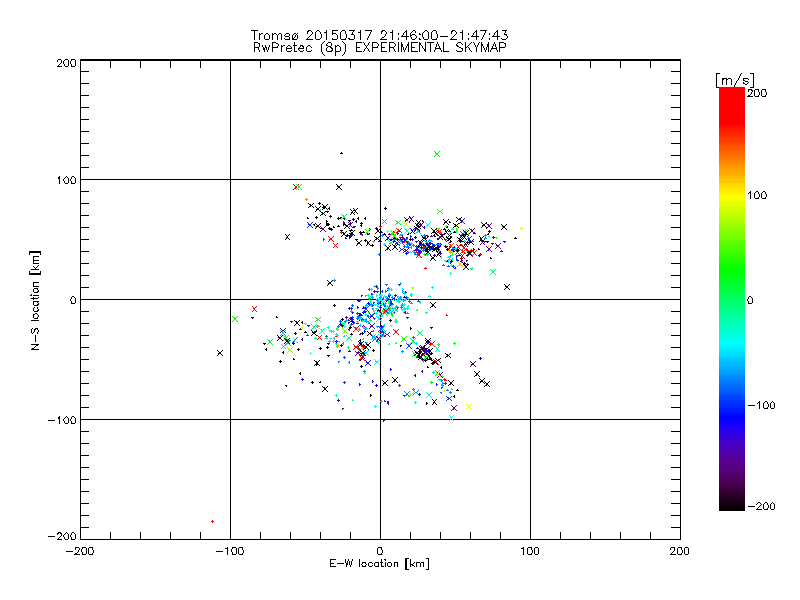Click the N-S axis tick label '-100'
The width and height of the screenshot is (800, 600).
pyautogui.click(x=62, y=420)
